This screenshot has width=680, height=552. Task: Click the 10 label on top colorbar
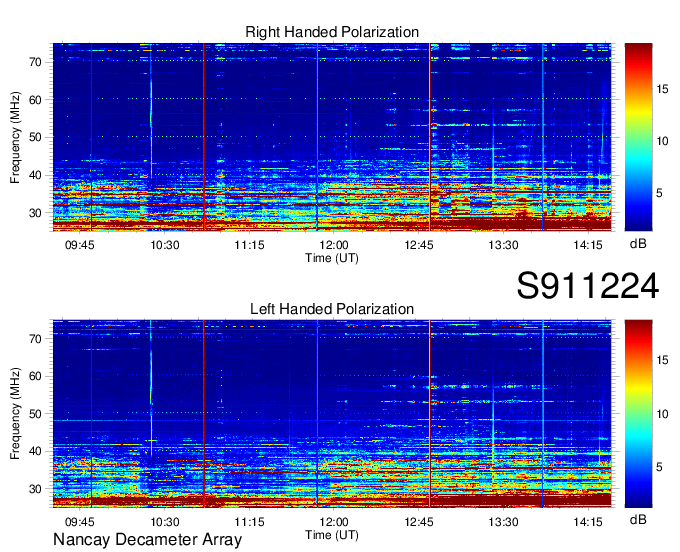coord(663,141)
